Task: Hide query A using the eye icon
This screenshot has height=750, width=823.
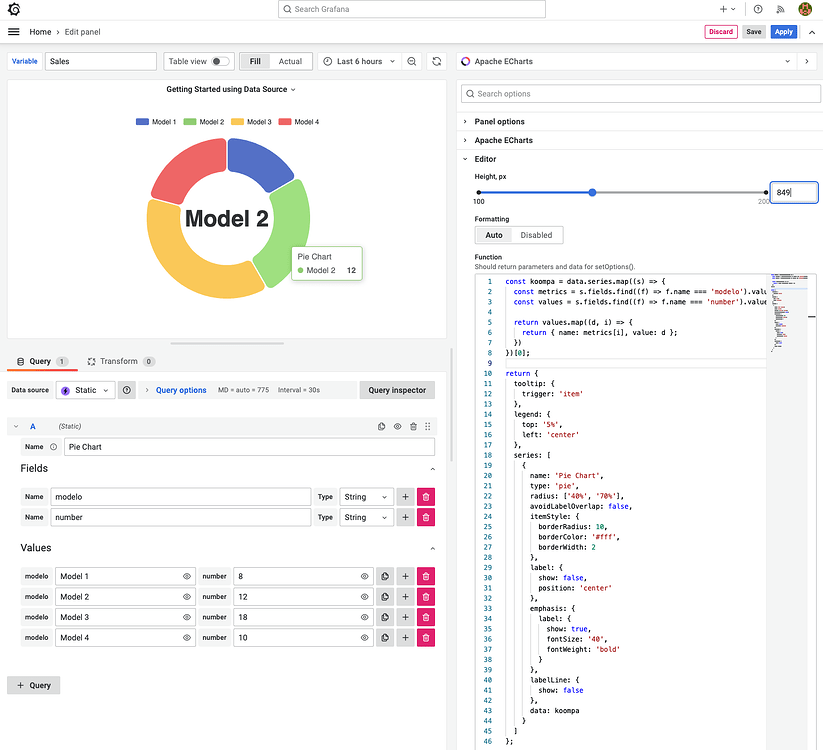Action: [x=398, y=426]
